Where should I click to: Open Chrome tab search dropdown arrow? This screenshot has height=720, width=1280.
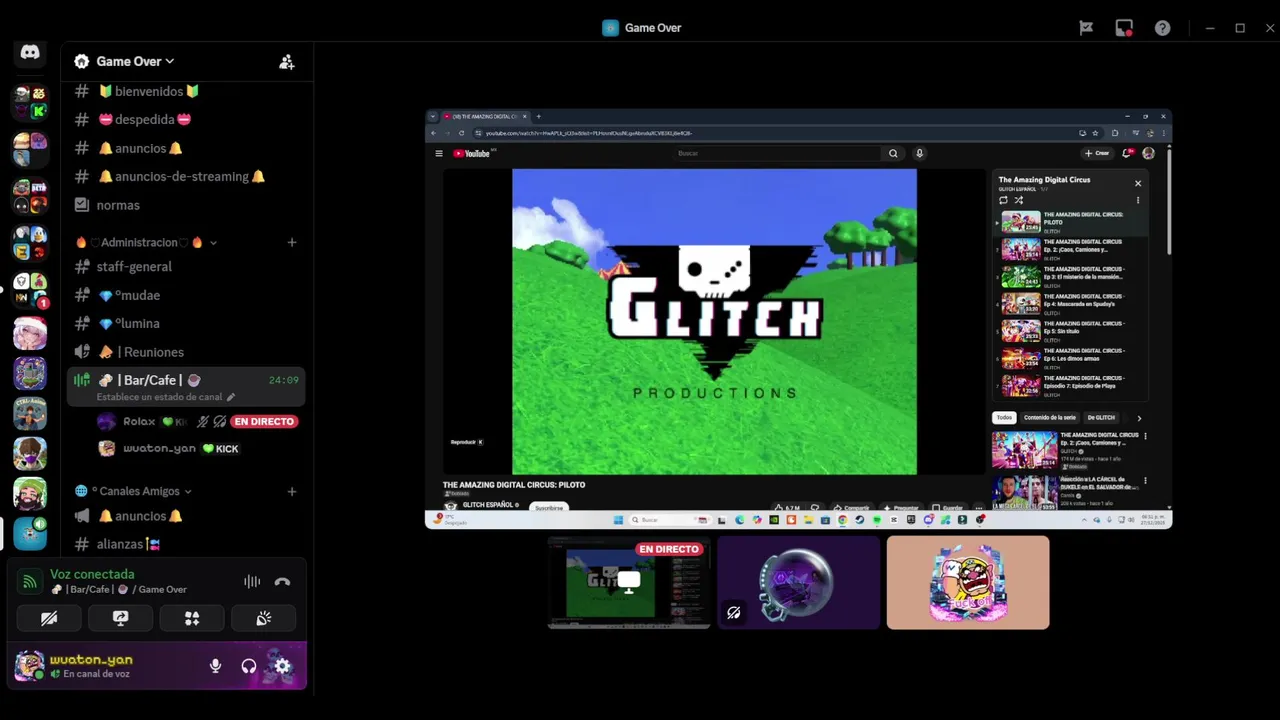click(x=433, y=116)
